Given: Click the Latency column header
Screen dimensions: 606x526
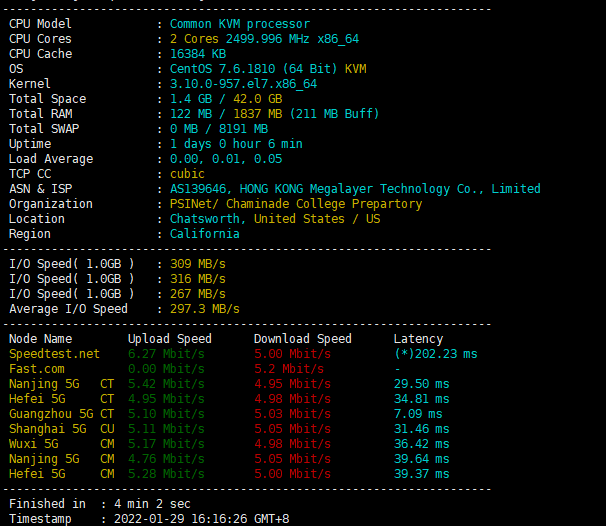Looking at the screenshot, I should point(418,338).
